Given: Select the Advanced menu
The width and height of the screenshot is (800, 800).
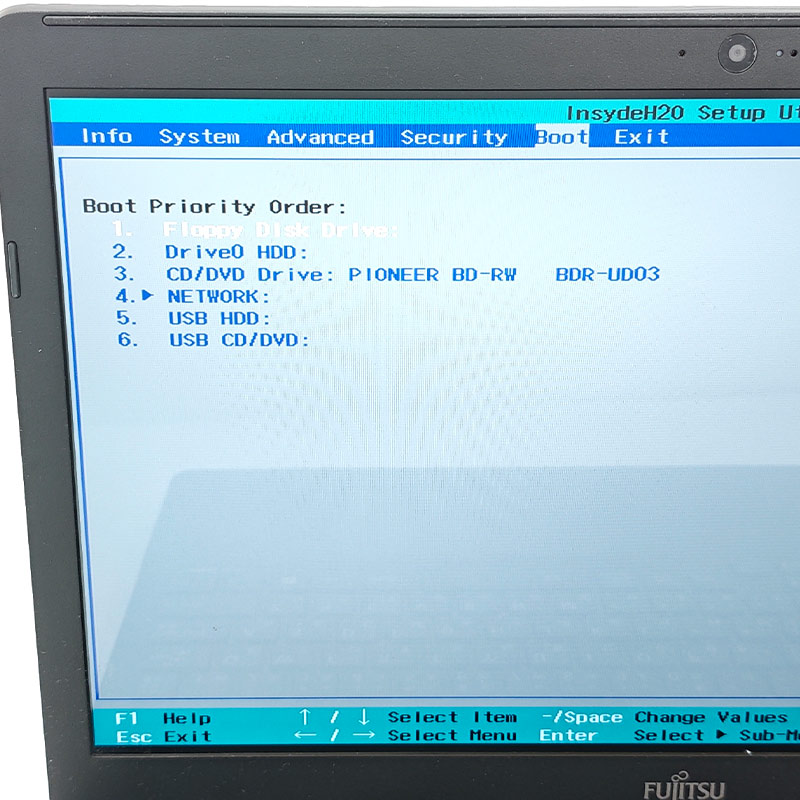Looking at the screenshot, I should pos(322,137).
